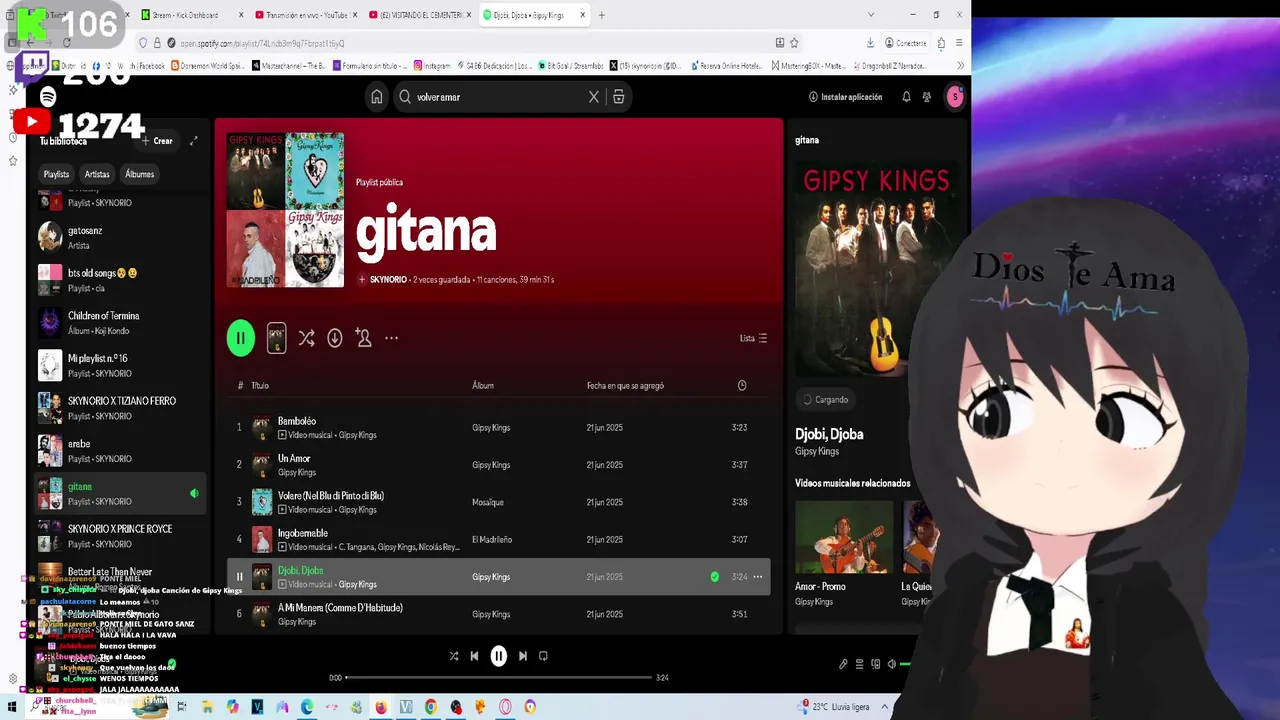
Task: Open the Browse icon beside search
Action: [619, 97]
